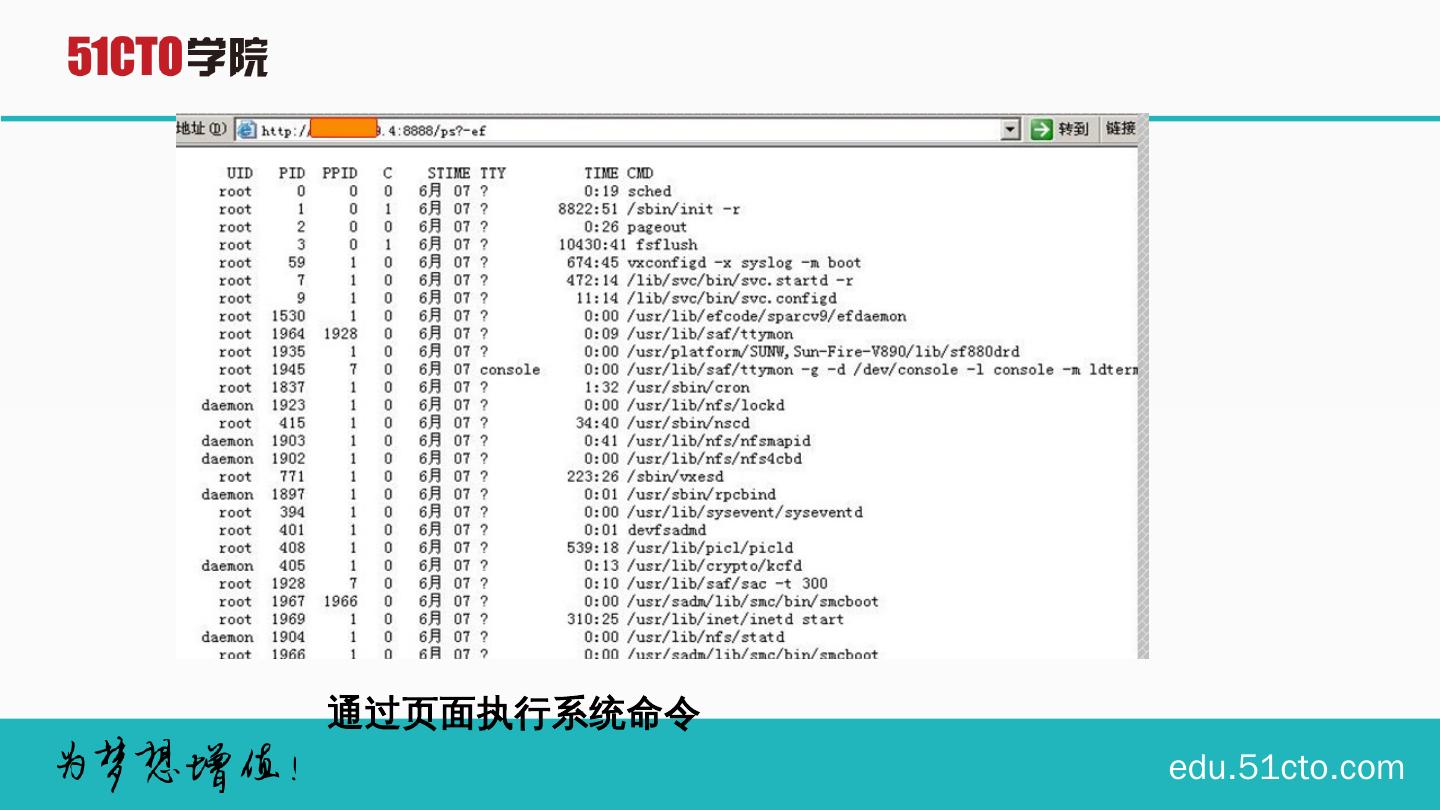Select the fsflush process entry
Image resolution: width=1440 pixels, height=810 pixels.
click(x=667, y=245)
